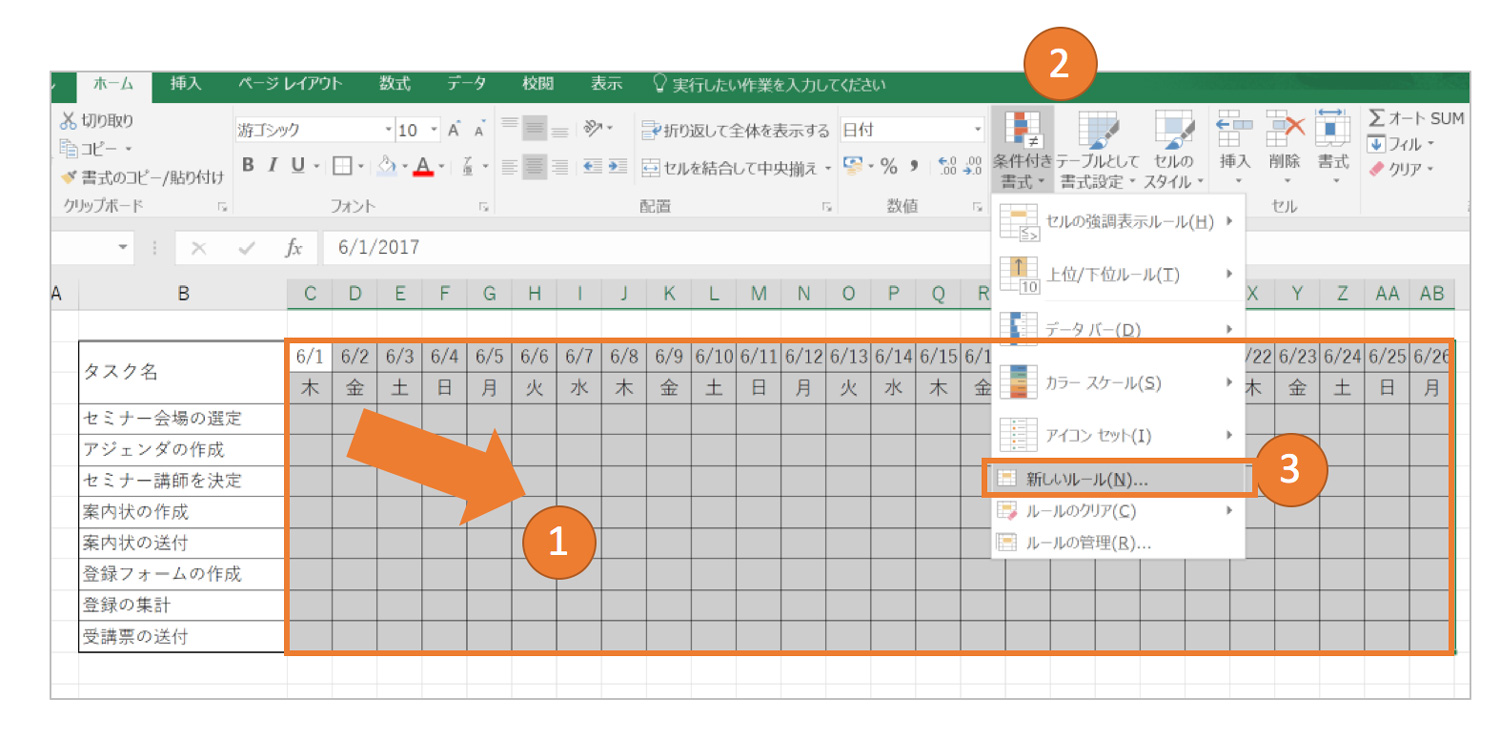Expand the Name Box dropdown arrow
1500x740 pixels.
(124, 247)
